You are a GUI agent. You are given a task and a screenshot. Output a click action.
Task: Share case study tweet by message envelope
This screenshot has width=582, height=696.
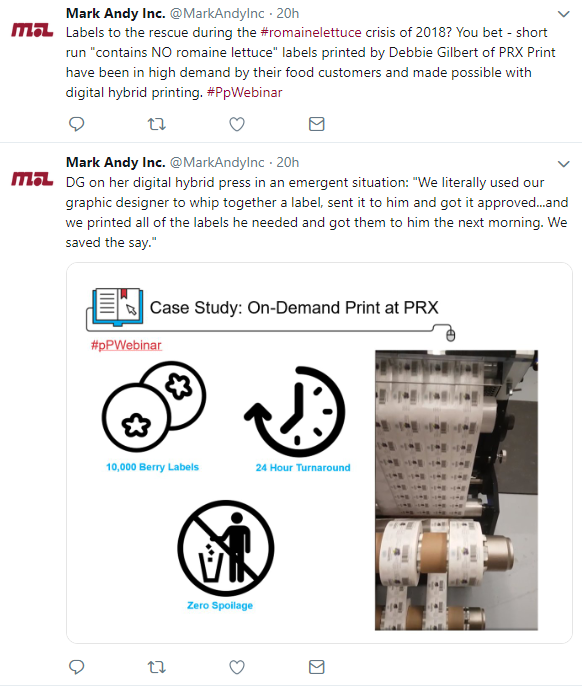point(317,667)
